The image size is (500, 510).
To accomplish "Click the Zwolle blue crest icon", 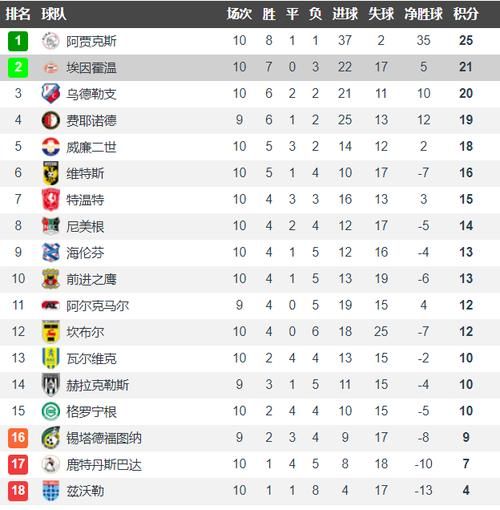I will coord(51,490).
